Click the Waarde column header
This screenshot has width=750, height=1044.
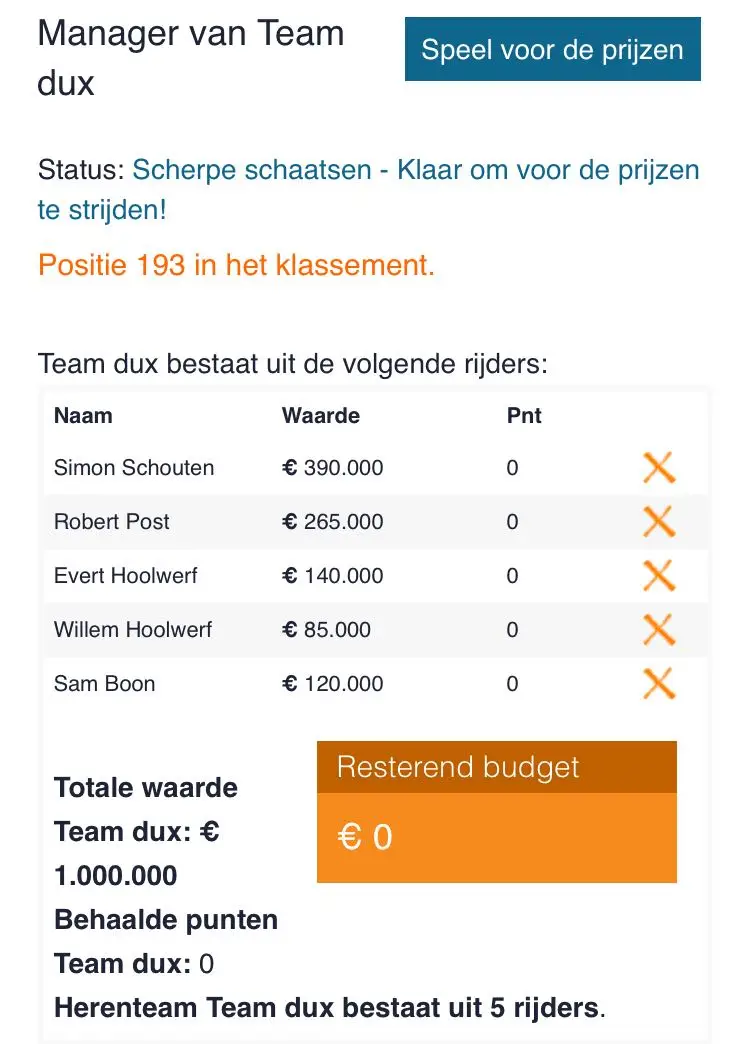coord(320,415)
